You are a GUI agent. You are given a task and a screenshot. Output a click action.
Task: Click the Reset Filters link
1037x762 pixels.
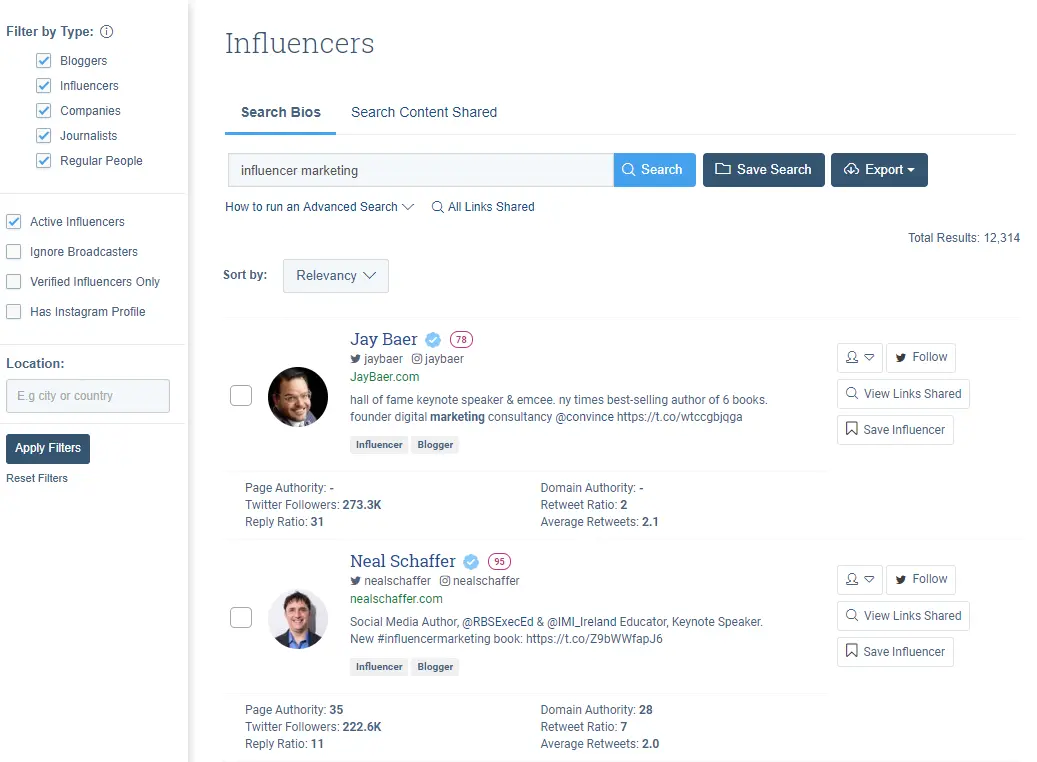[x=37, y=478]
